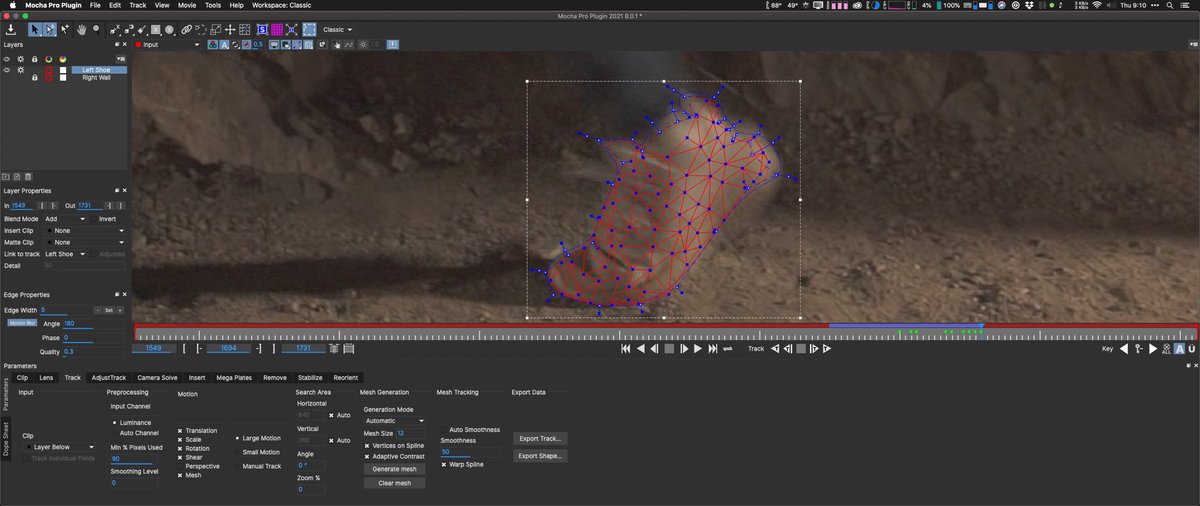Click the Show alpha channel A icon
Screen dimensions: 1200x506
coord(225,44)
